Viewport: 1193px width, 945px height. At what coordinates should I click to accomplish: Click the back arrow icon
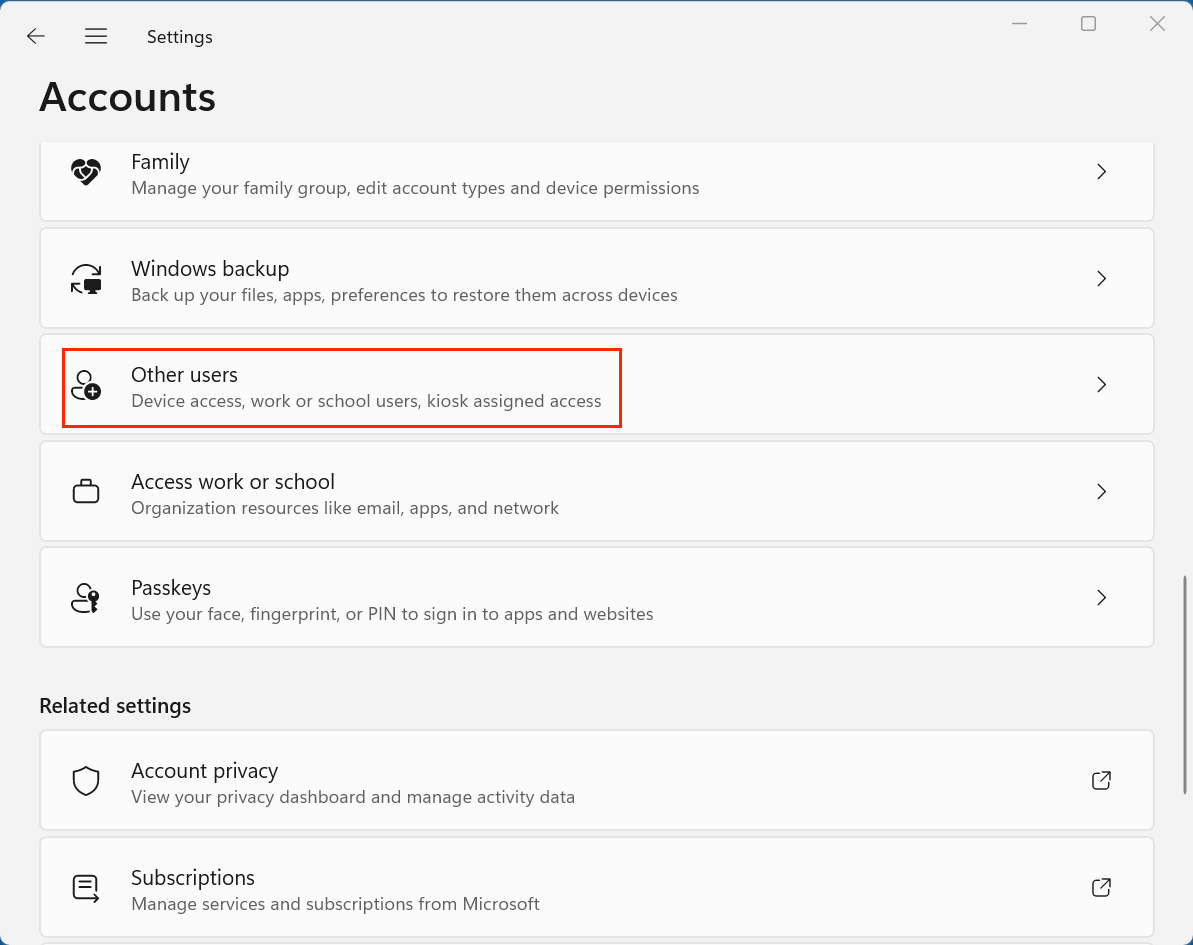click(x=36, y=36)
